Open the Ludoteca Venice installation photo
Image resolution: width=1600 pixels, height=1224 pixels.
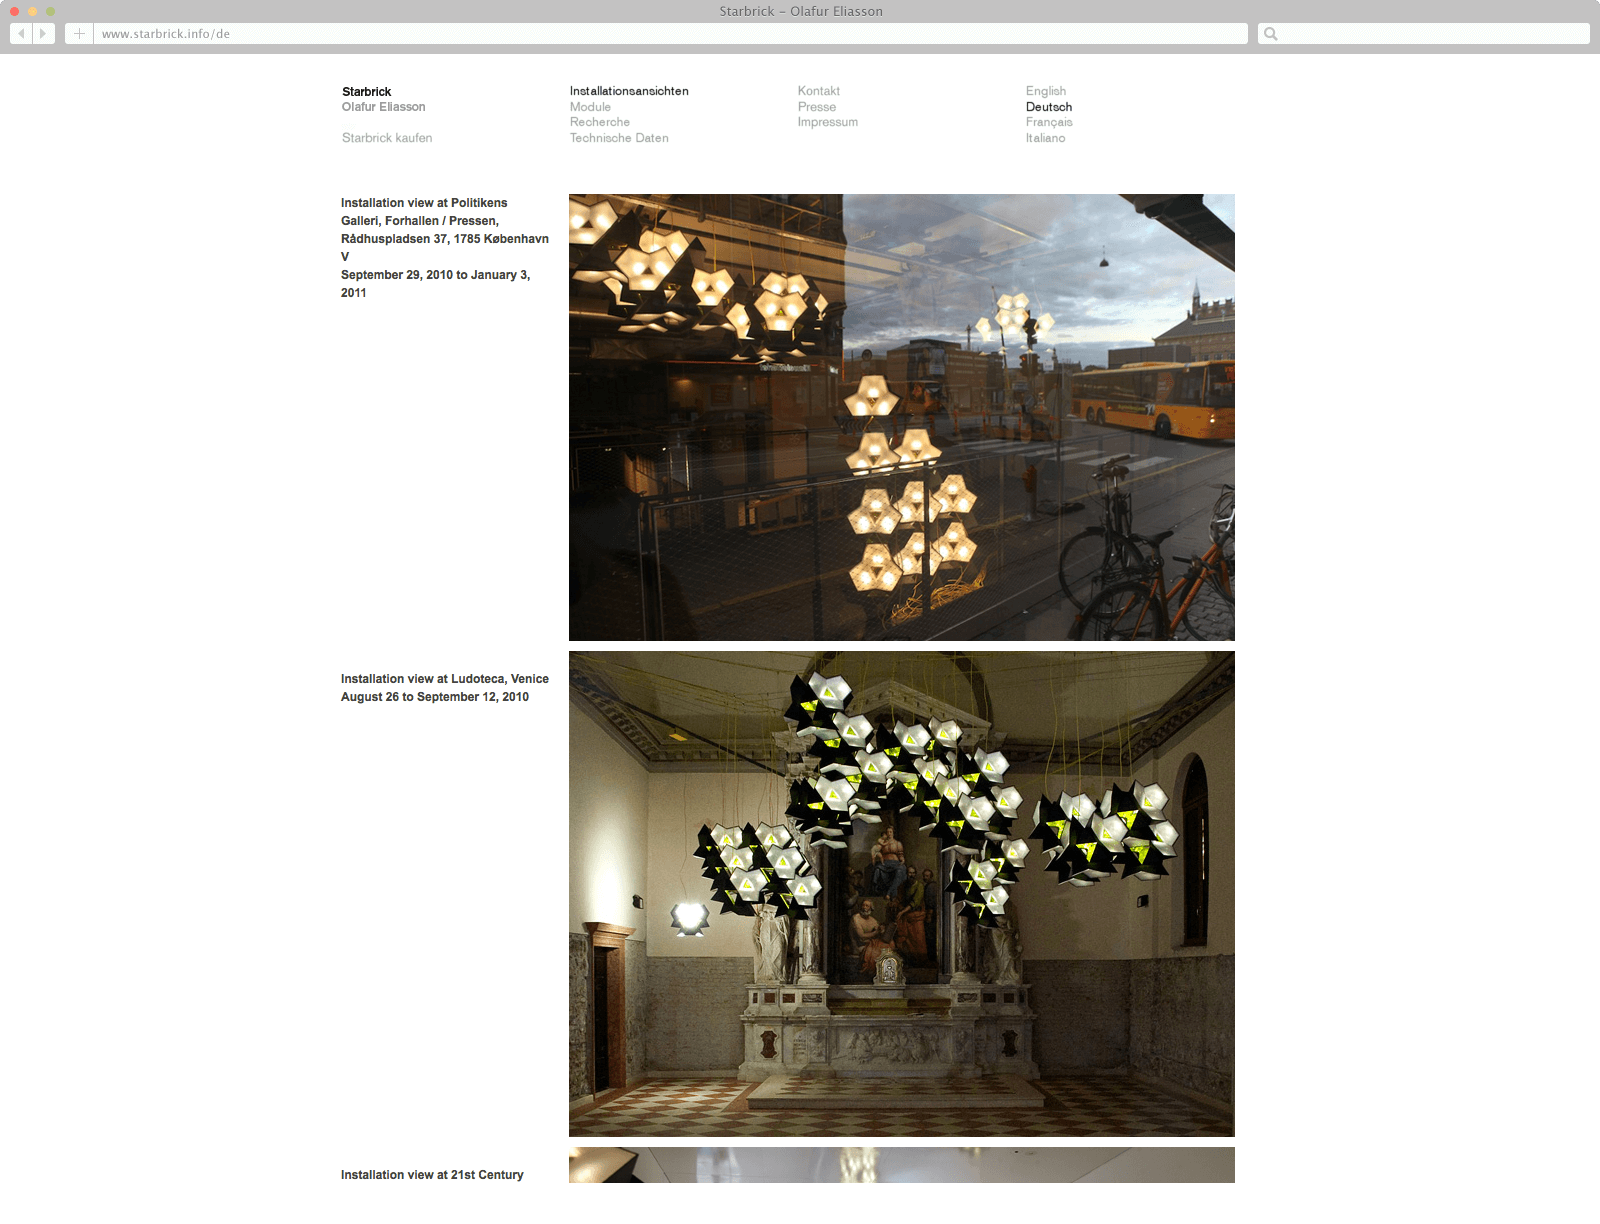[x=901, y=894]
